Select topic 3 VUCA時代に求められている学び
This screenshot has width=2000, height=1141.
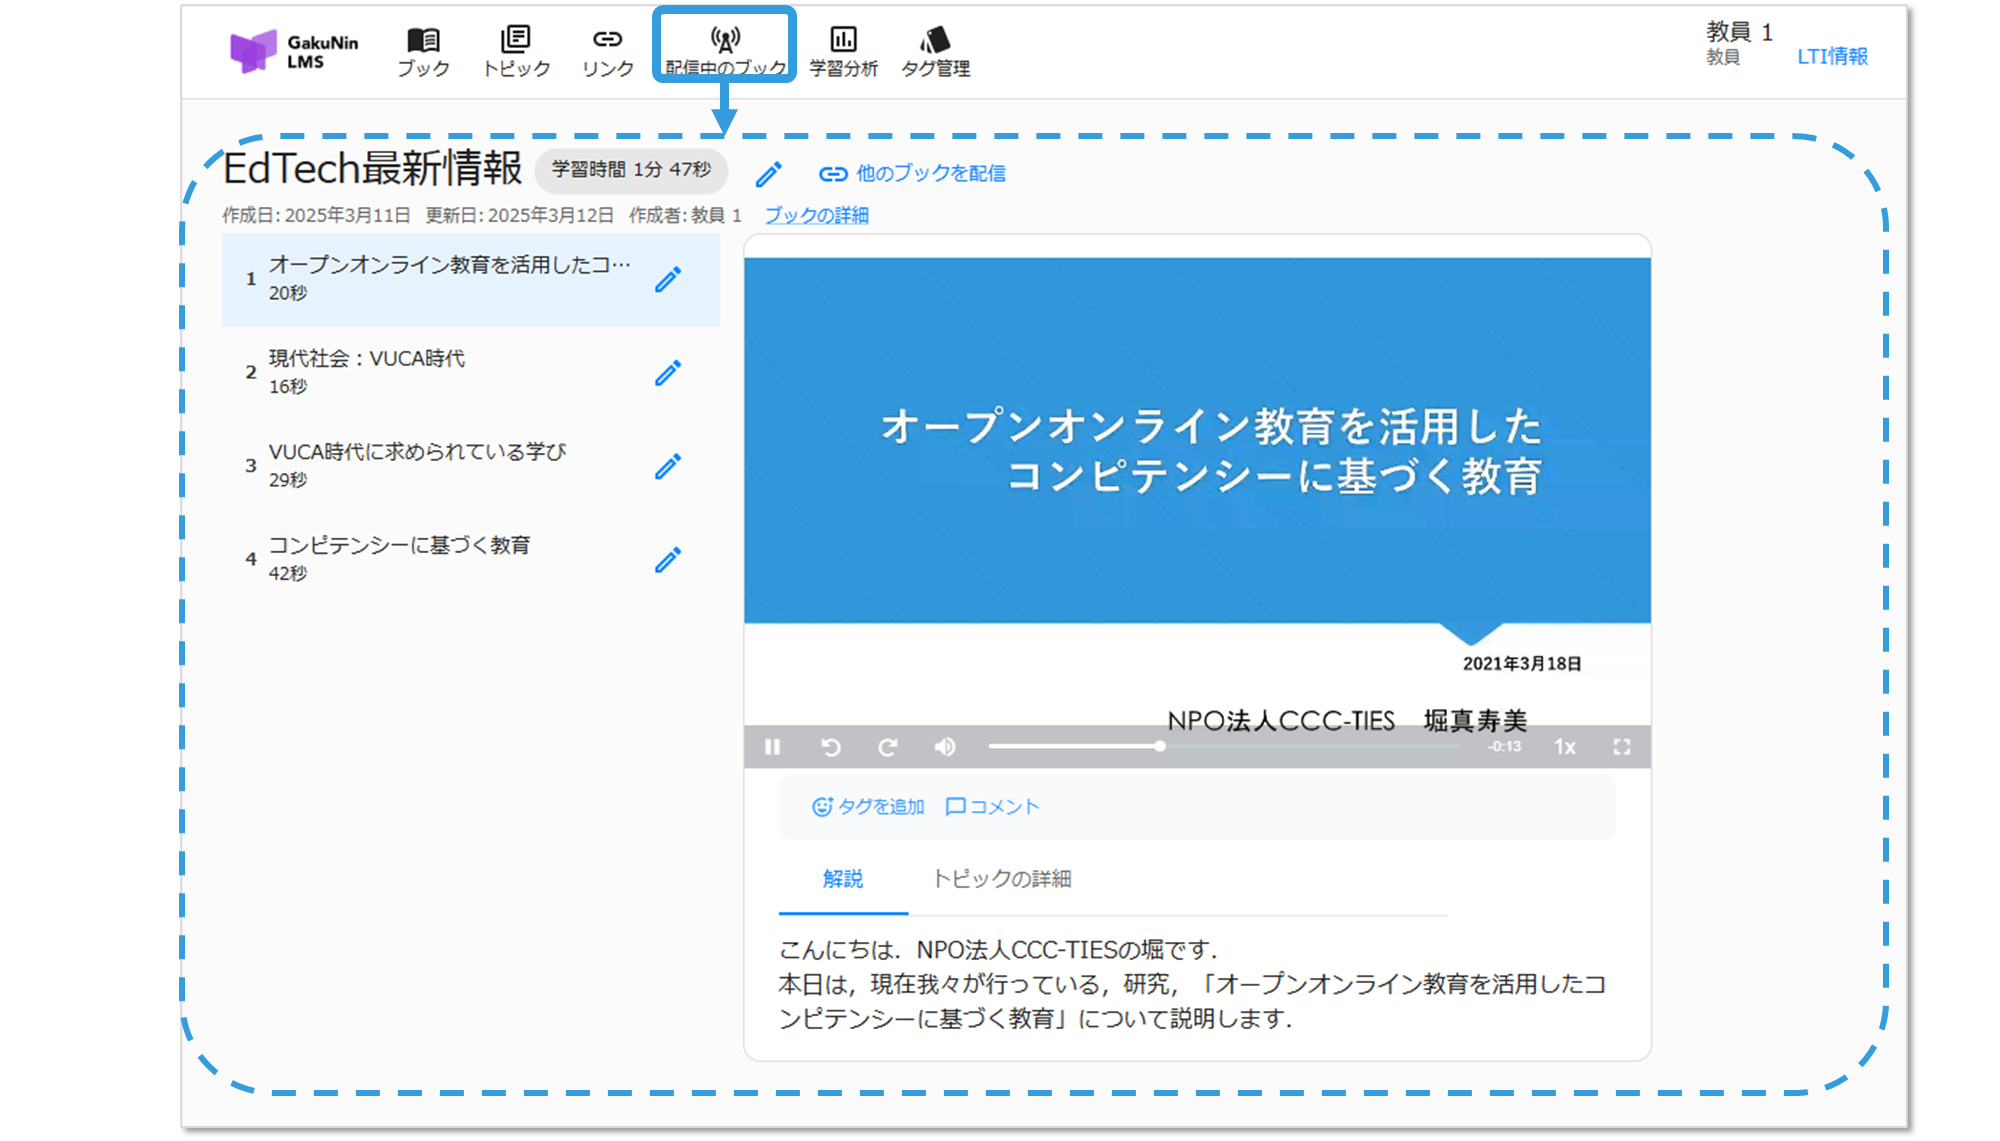click(x=417, y=465)
